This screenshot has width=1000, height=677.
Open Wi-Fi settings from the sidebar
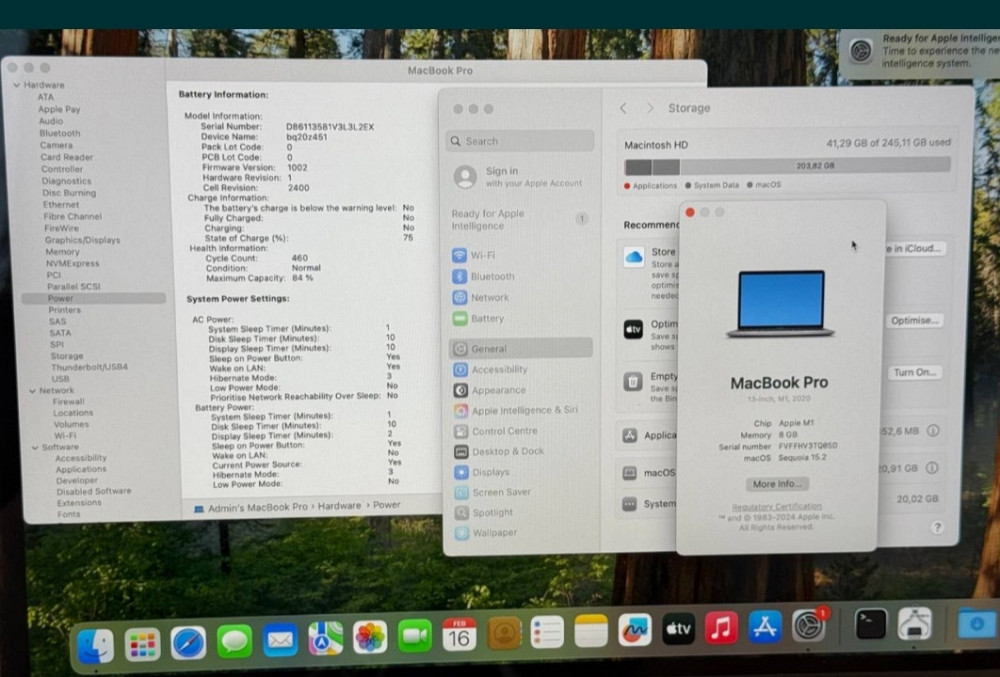(x=484, y=255)
